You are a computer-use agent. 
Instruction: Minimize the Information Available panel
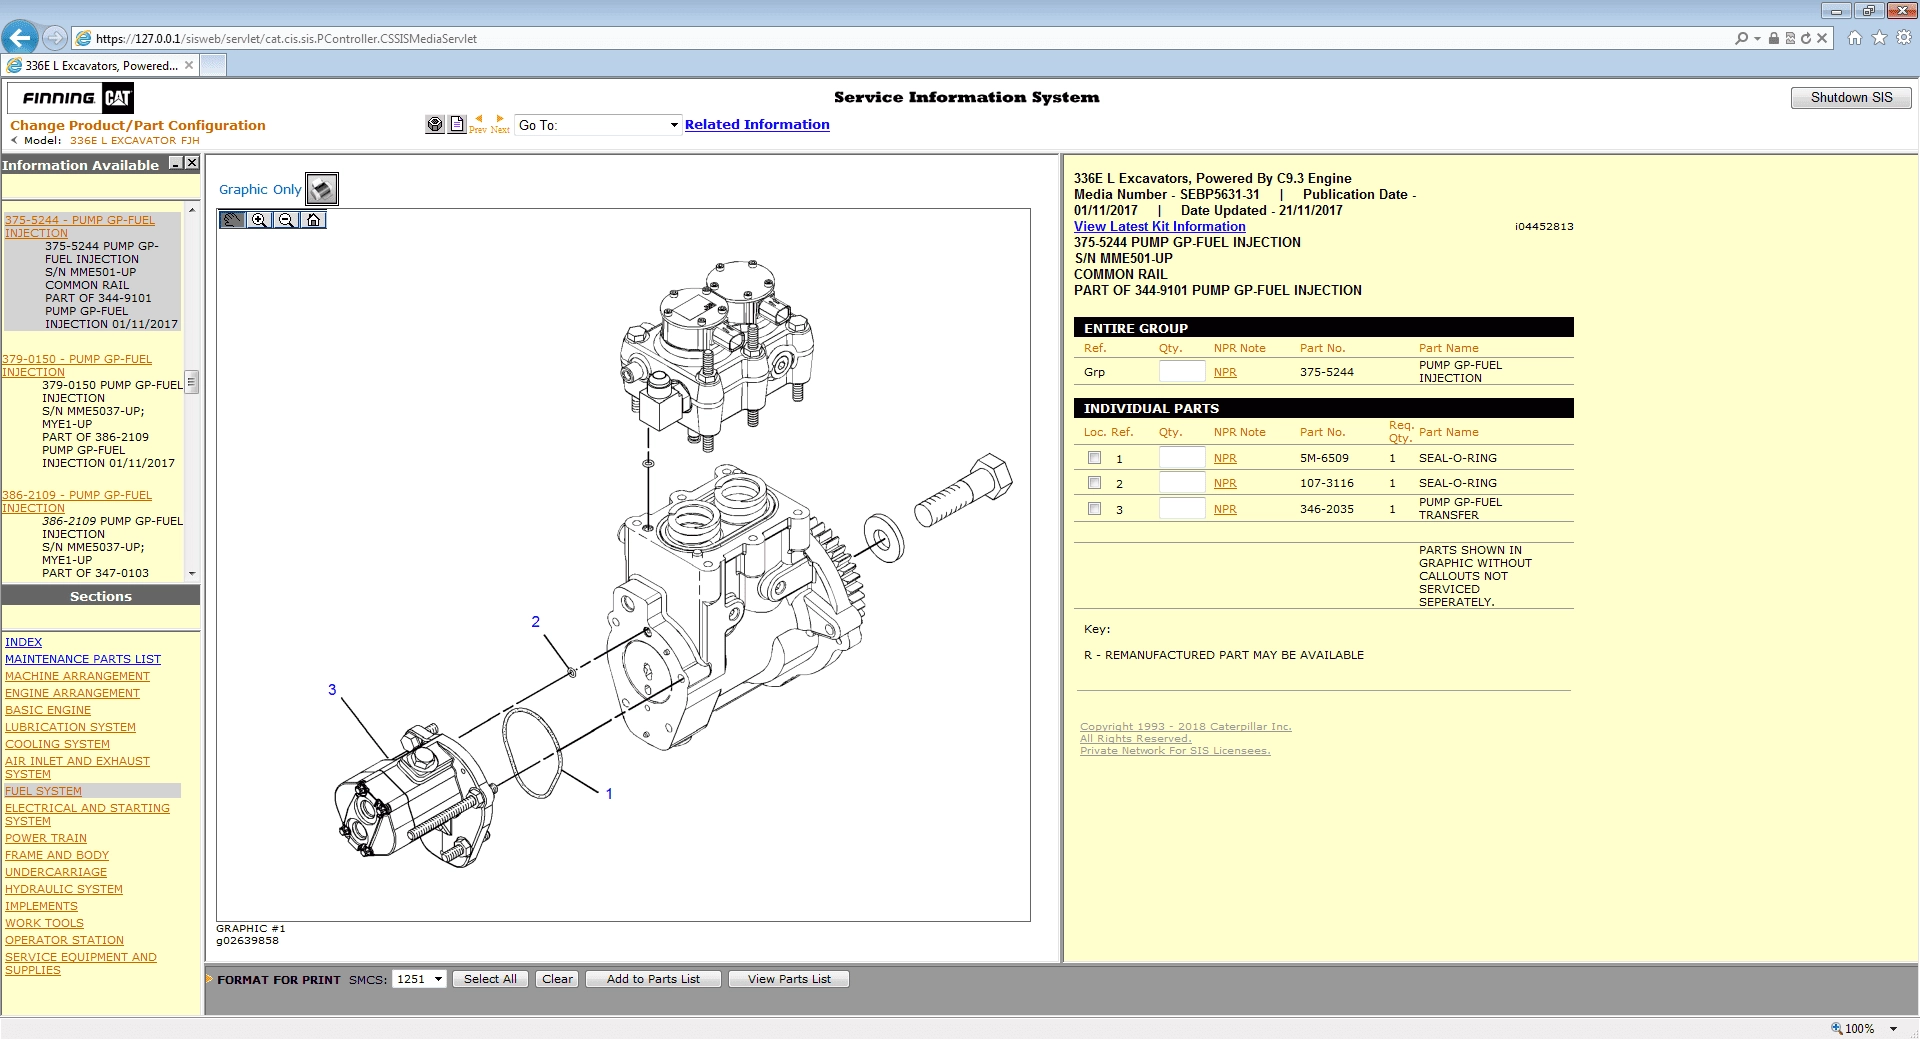tap(176, 163)
